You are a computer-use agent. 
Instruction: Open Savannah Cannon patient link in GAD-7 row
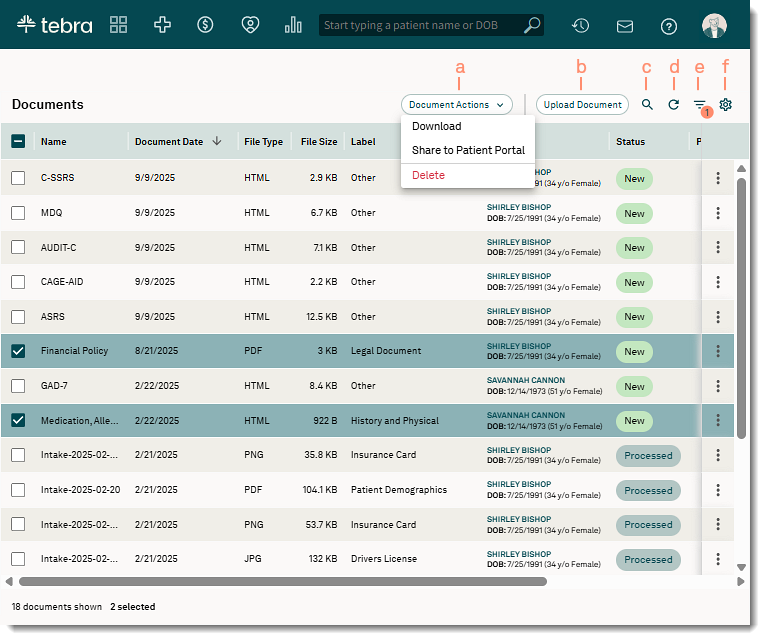pos(526,381)
